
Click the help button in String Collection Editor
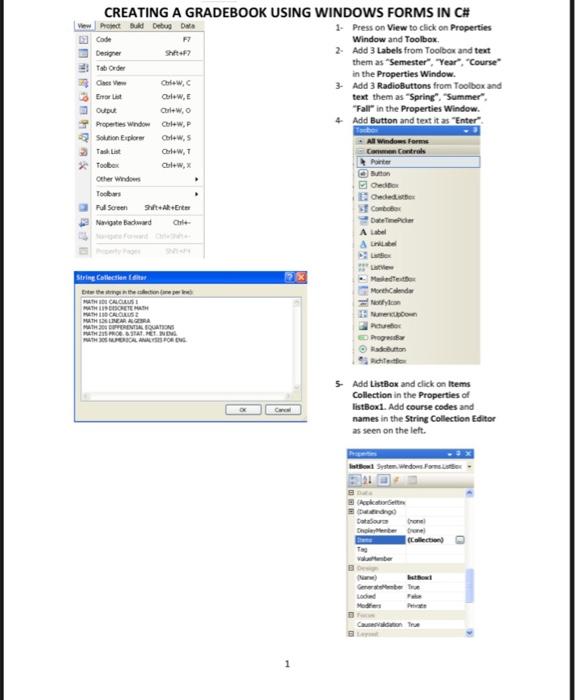289,277
